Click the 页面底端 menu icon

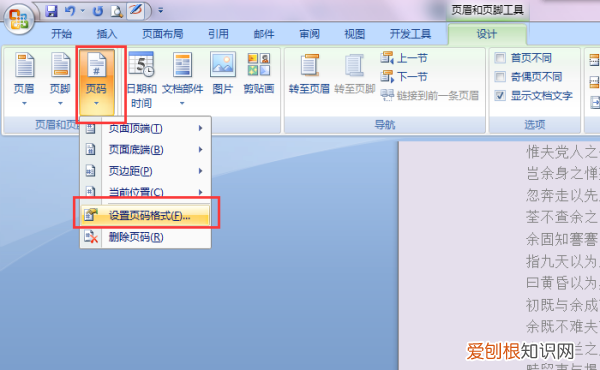[x=90, y=149]
